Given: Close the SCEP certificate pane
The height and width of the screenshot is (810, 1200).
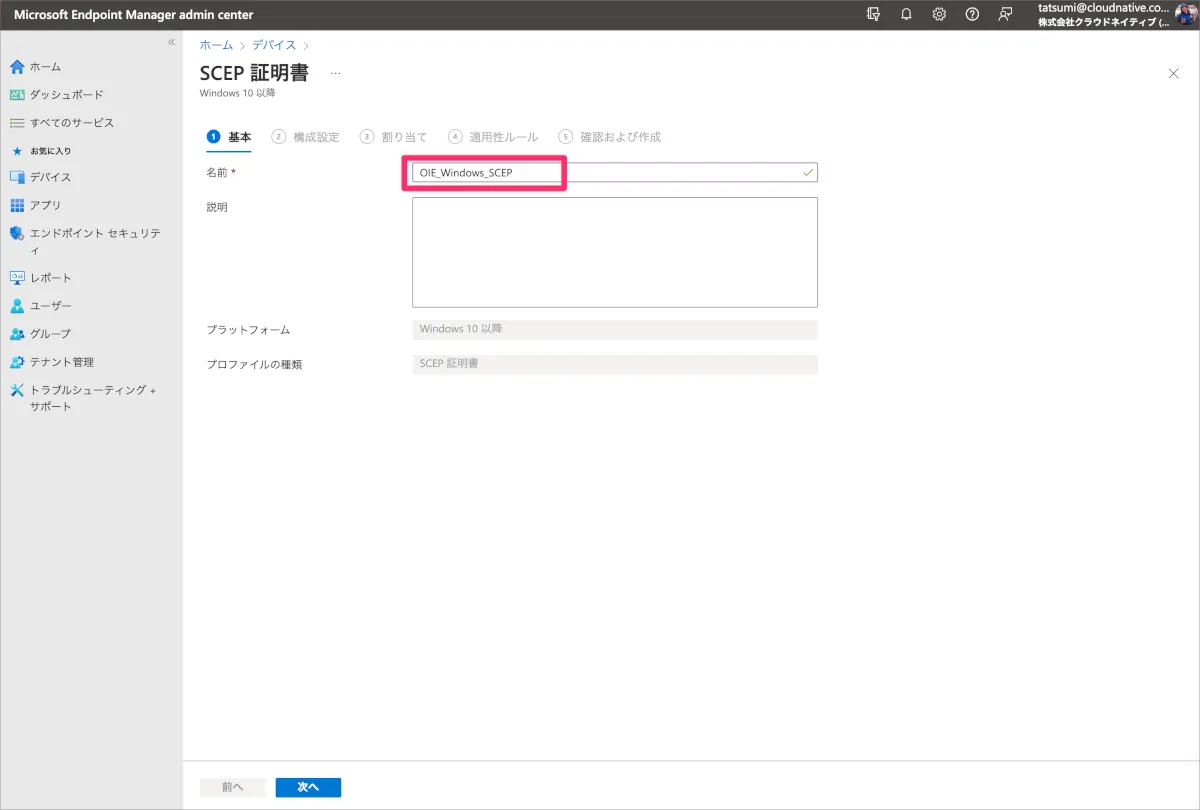Looking at the screenshot, I should pos(1173,73).
